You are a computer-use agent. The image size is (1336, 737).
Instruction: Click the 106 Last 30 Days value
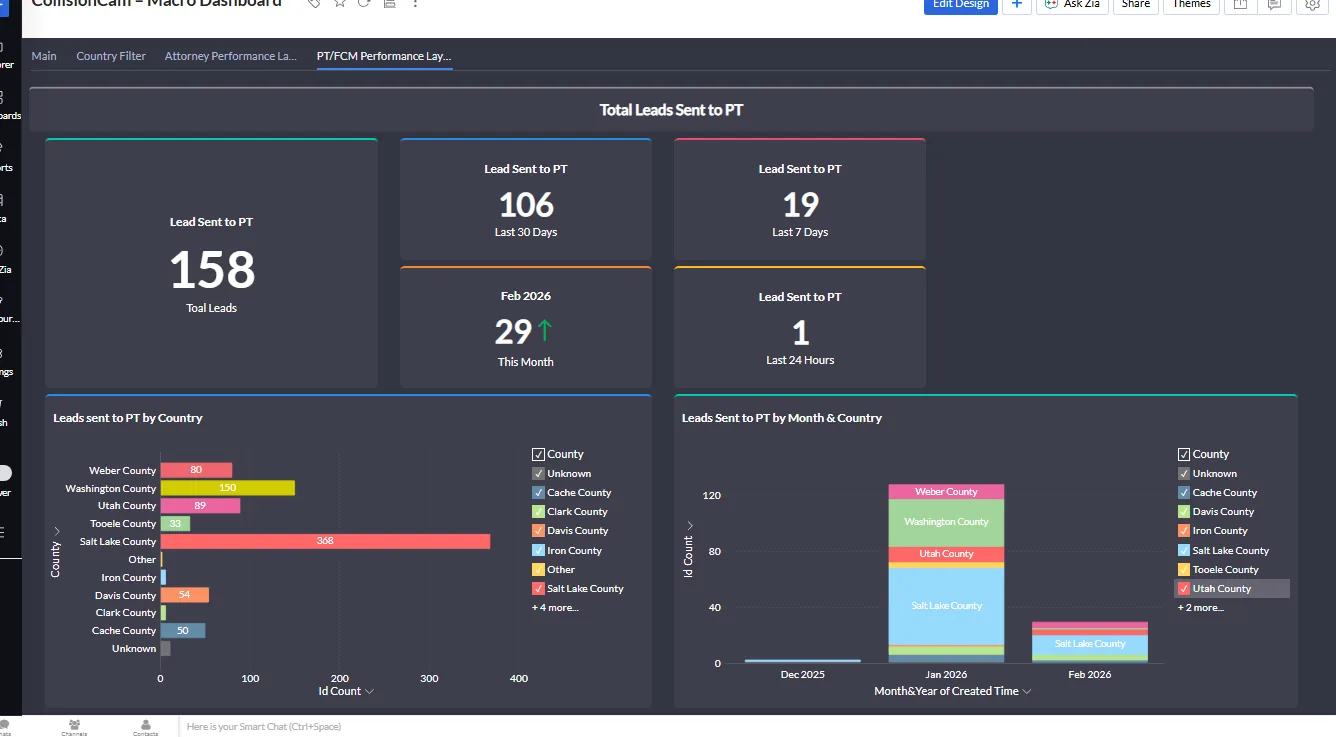pos(526,205)
